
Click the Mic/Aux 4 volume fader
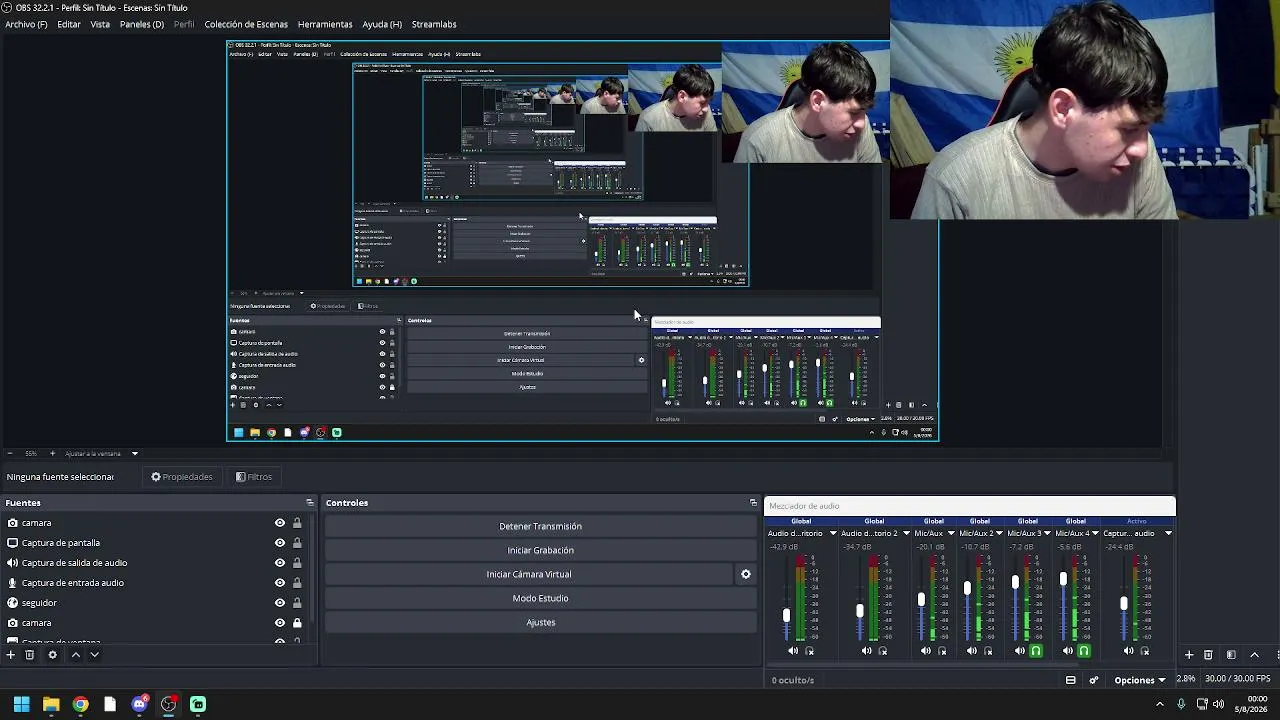[1063, 579]
